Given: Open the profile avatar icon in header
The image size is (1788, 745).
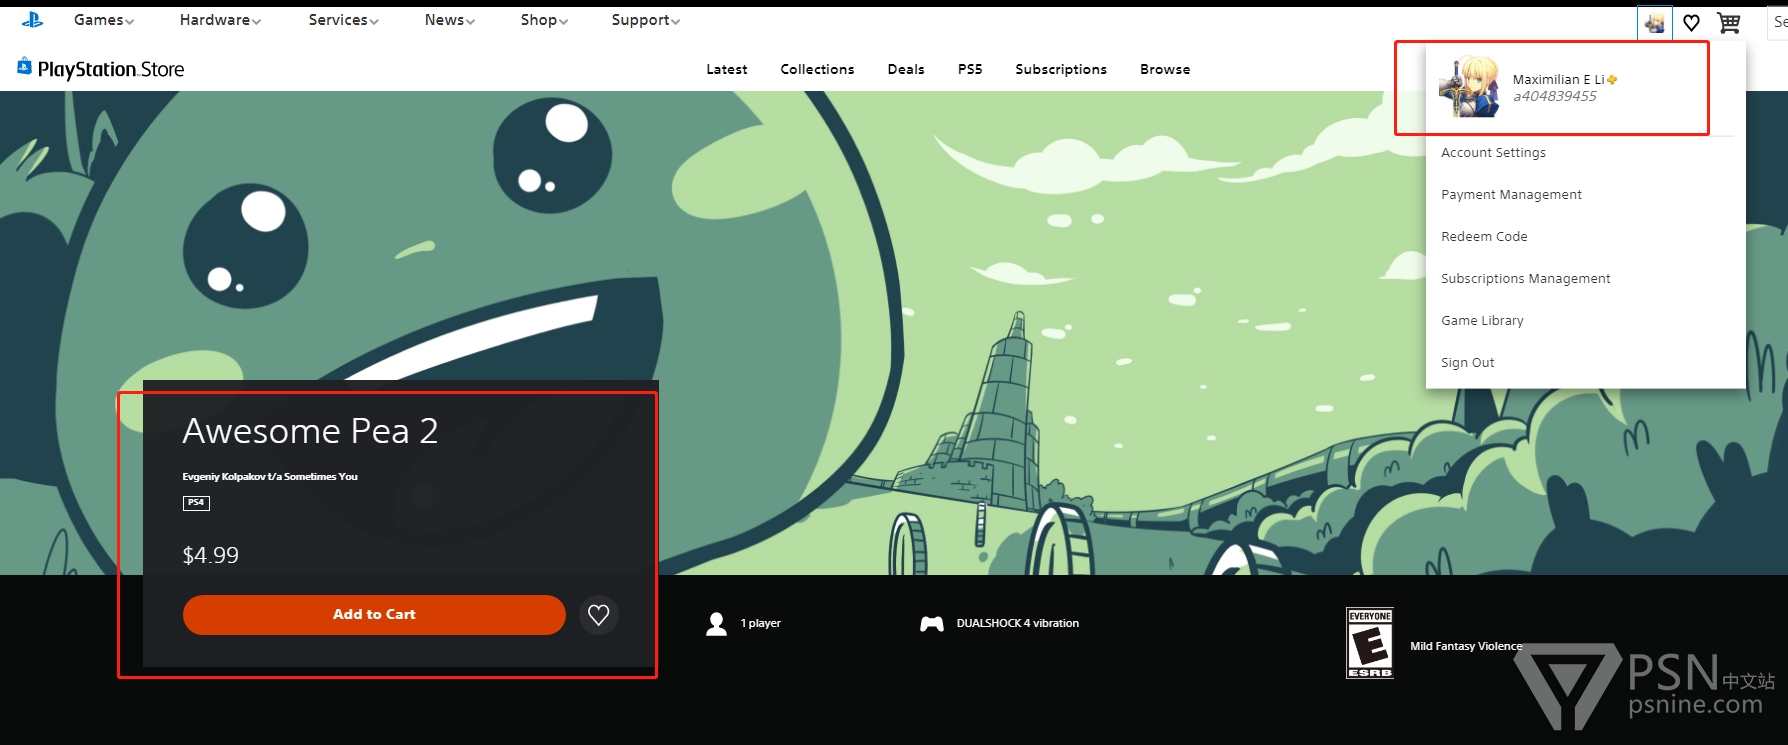Looking at the screenshot, I should click(x=1655, y=23).
